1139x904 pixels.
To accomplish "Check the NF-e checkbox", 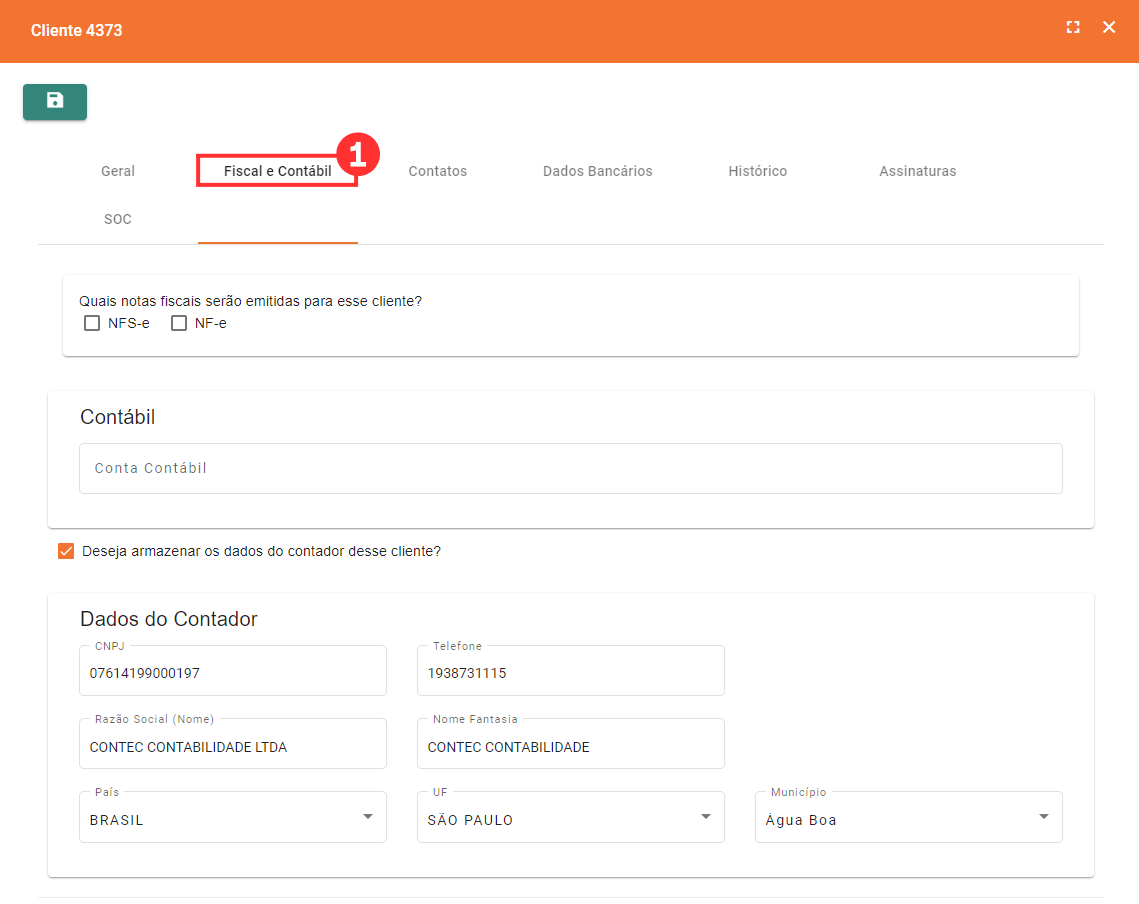I will coord(179,323).
